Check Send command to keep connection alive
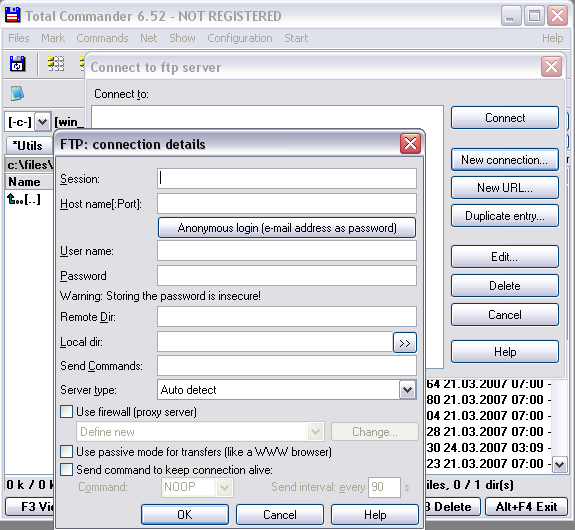 pyautogui.click(x=66, y=469)
